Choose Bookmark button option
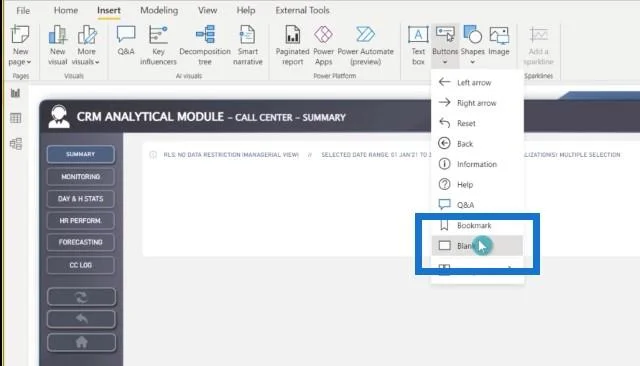The height and width of the screenshot is (366, 640). coord(477,225)
